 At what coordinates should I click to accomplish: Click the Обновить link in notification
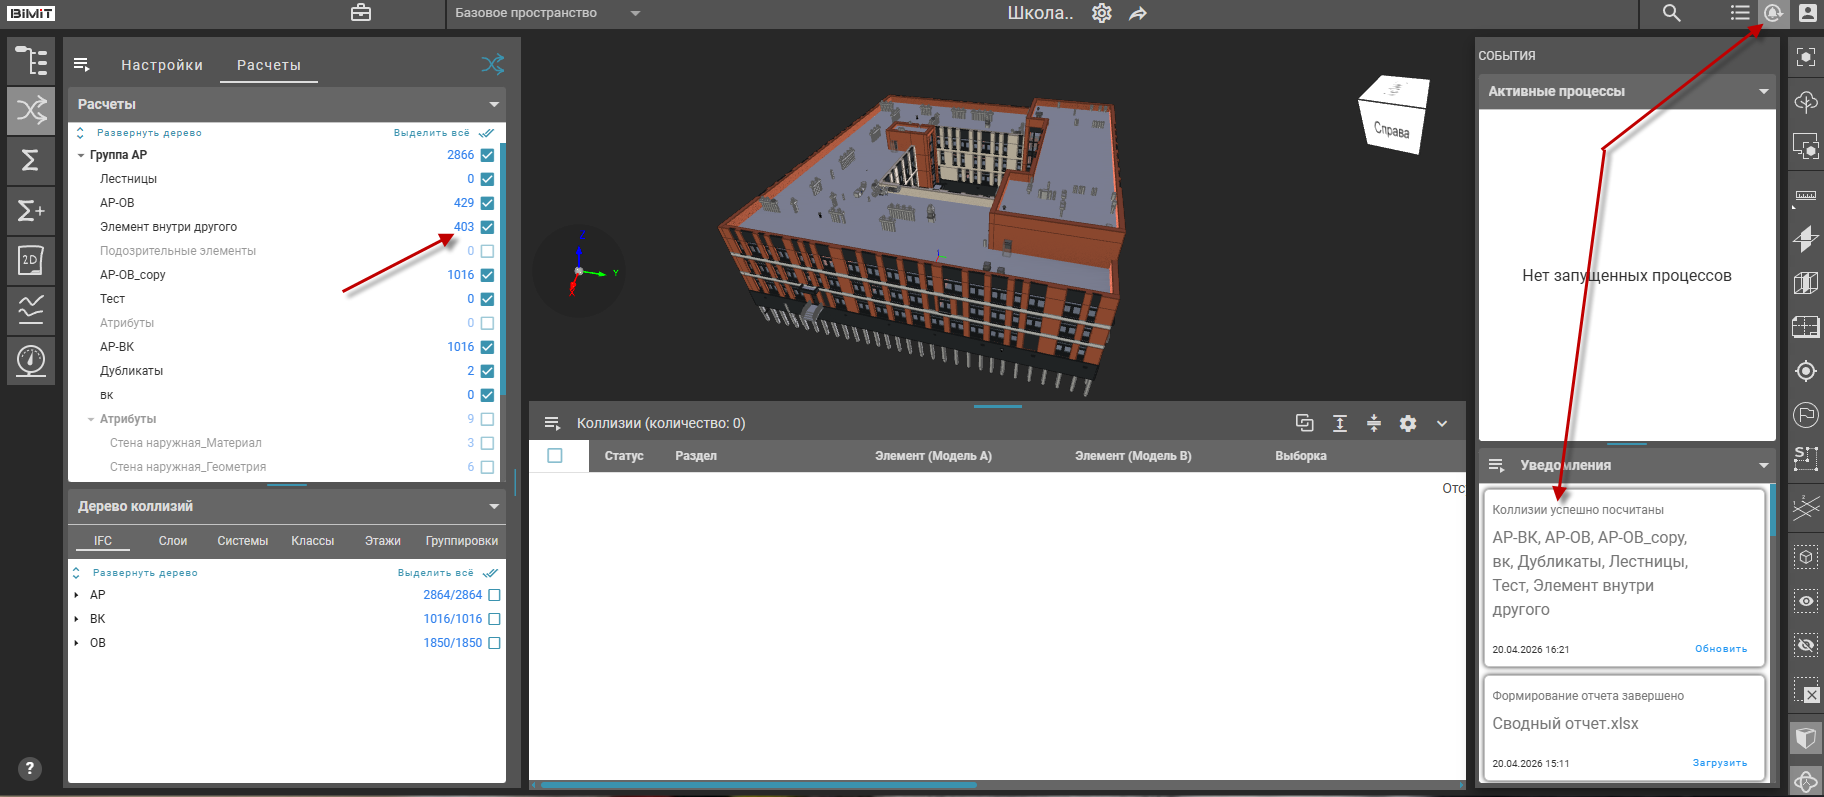tap(1720, 649)
